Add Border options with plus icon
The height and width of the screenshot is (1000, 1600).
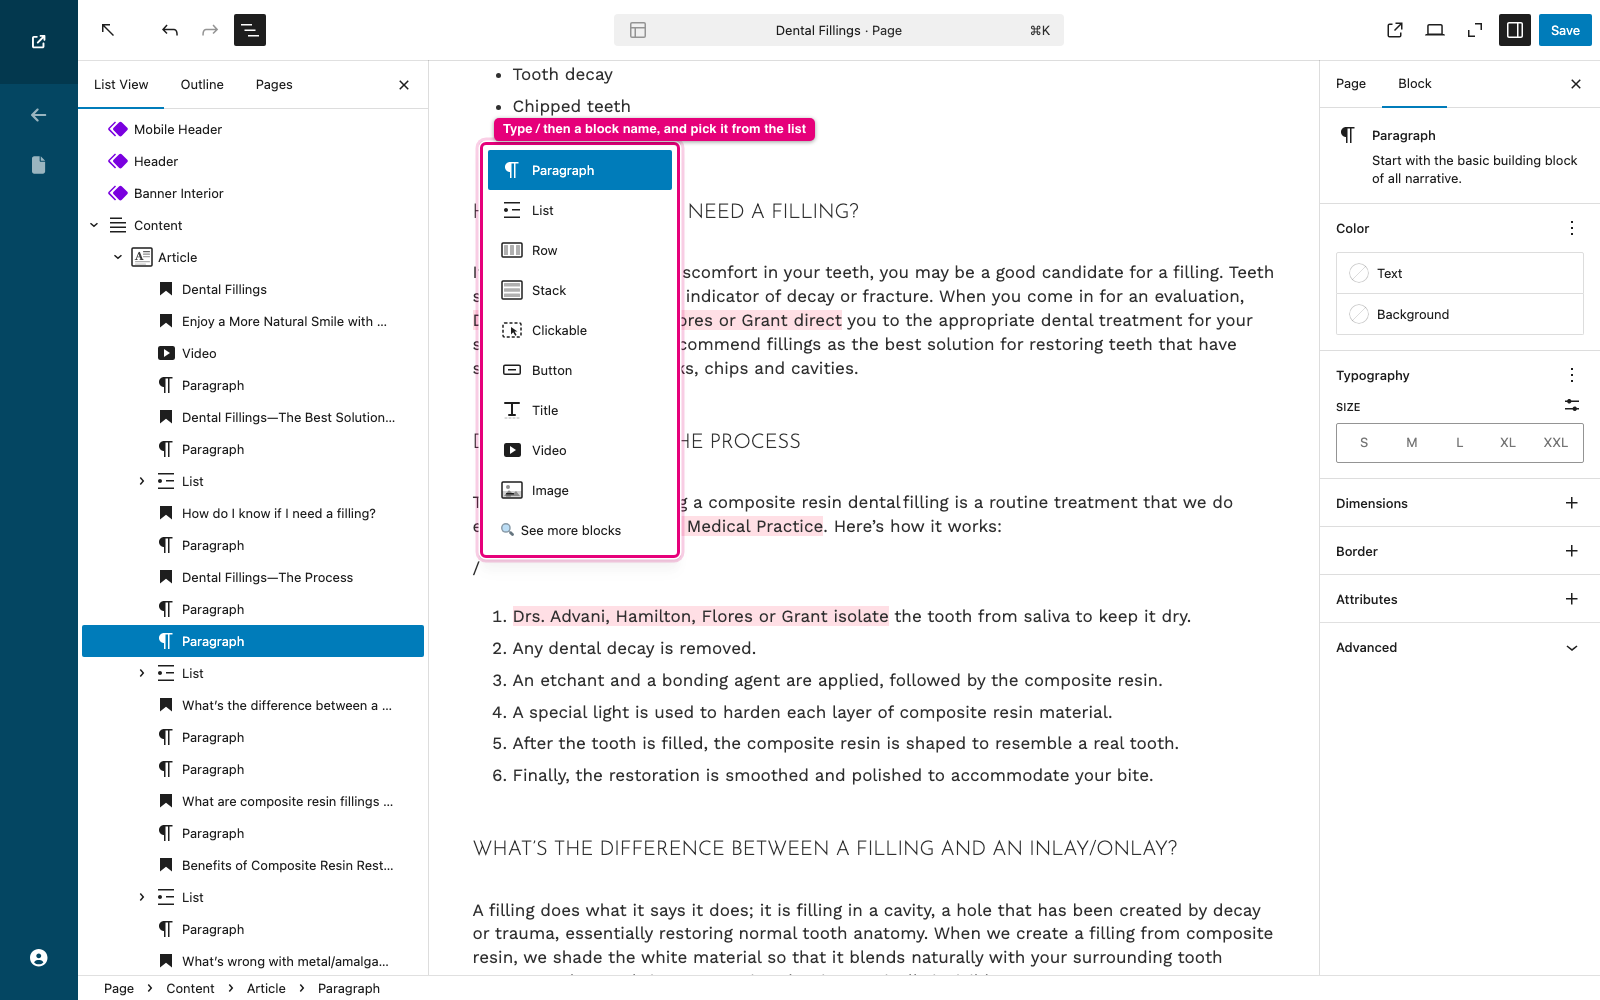1572,551
